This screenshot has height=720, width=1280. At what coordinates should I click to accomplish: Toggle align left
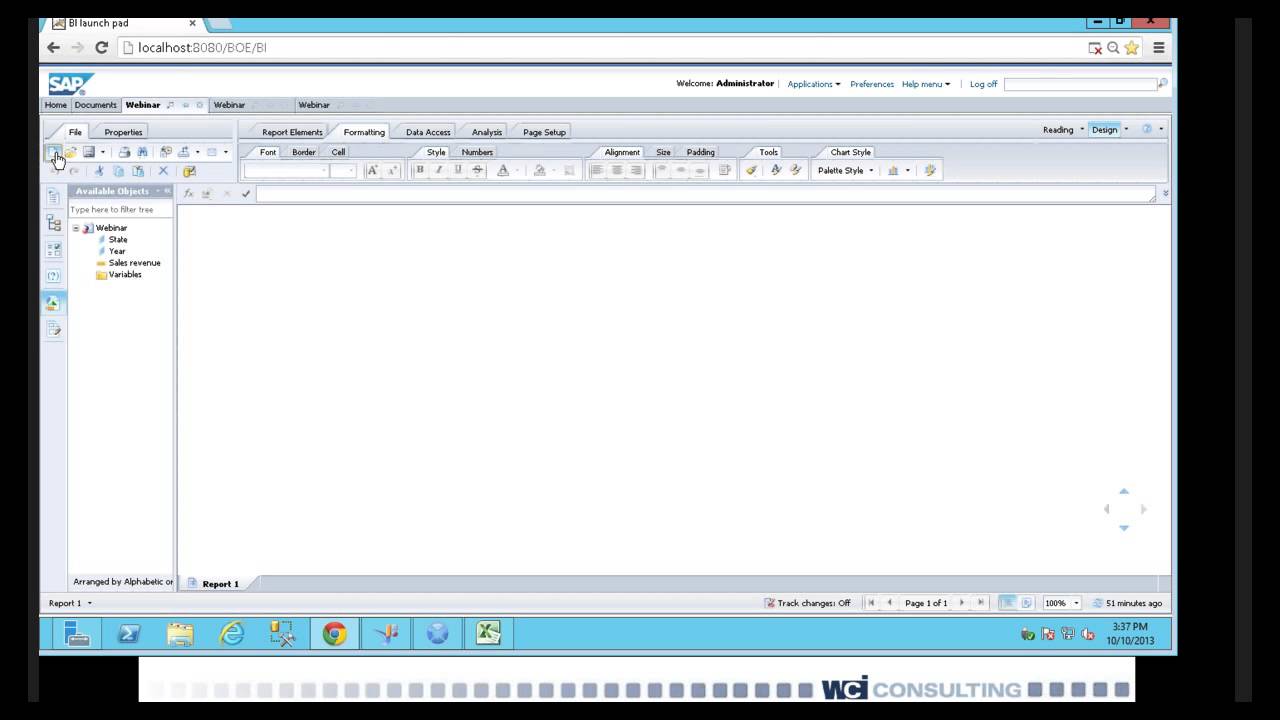click(x=597, y=170)
